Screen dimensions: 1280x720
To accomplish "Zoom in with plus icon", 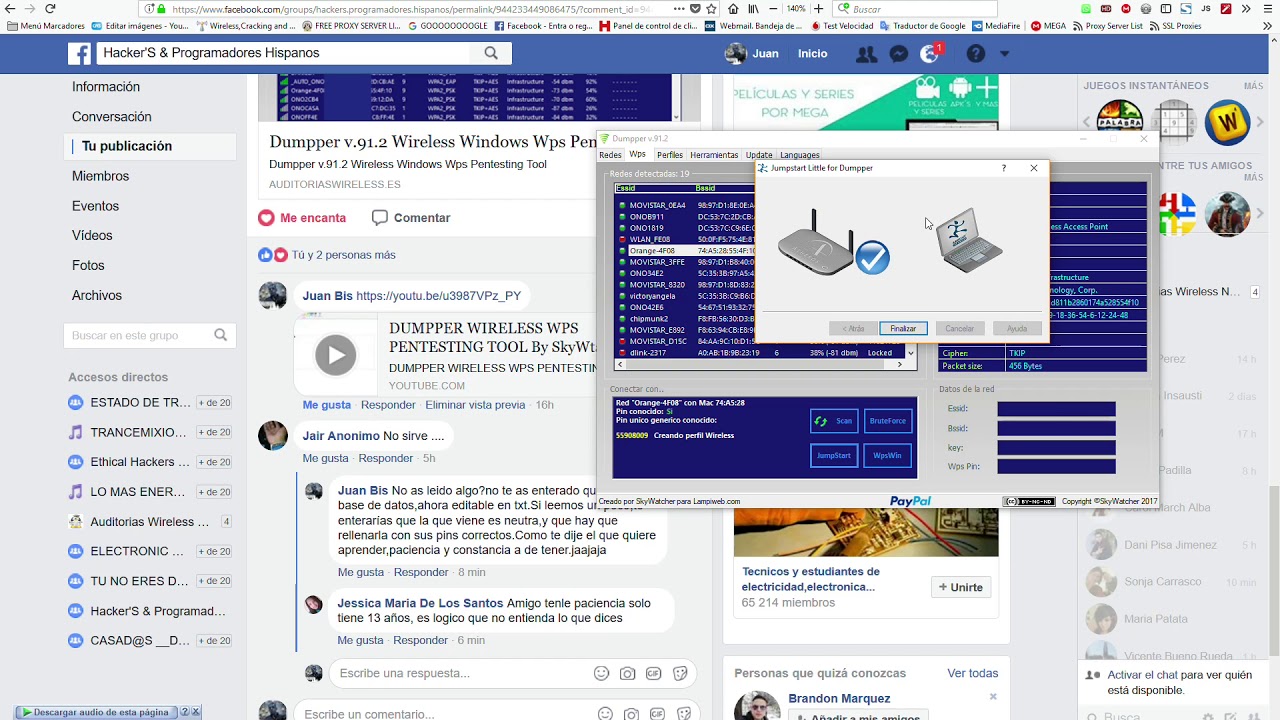I will (x=818, y=8).
